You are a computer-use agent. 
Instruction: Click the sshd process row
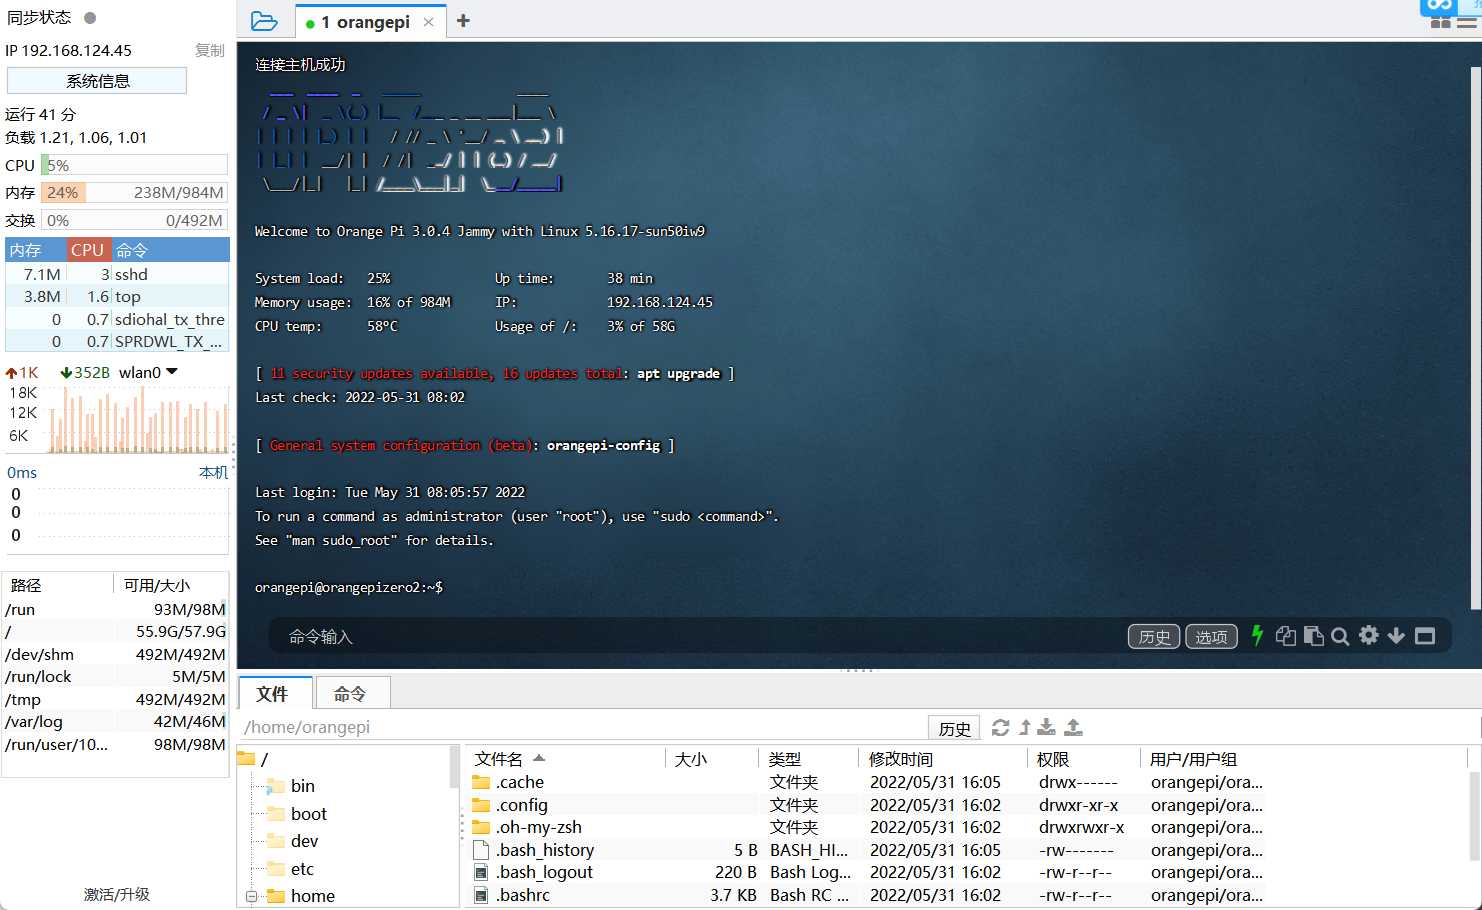click(x=118, y=274)
